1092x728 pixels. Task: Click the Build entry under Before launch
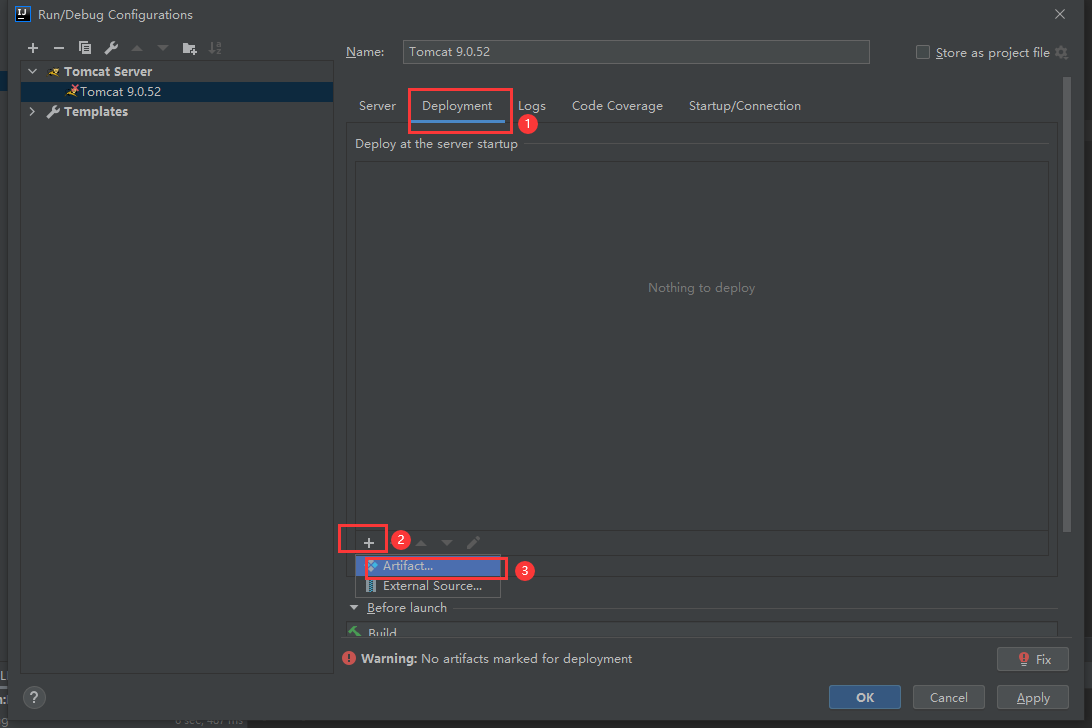(x=382, y=632)
